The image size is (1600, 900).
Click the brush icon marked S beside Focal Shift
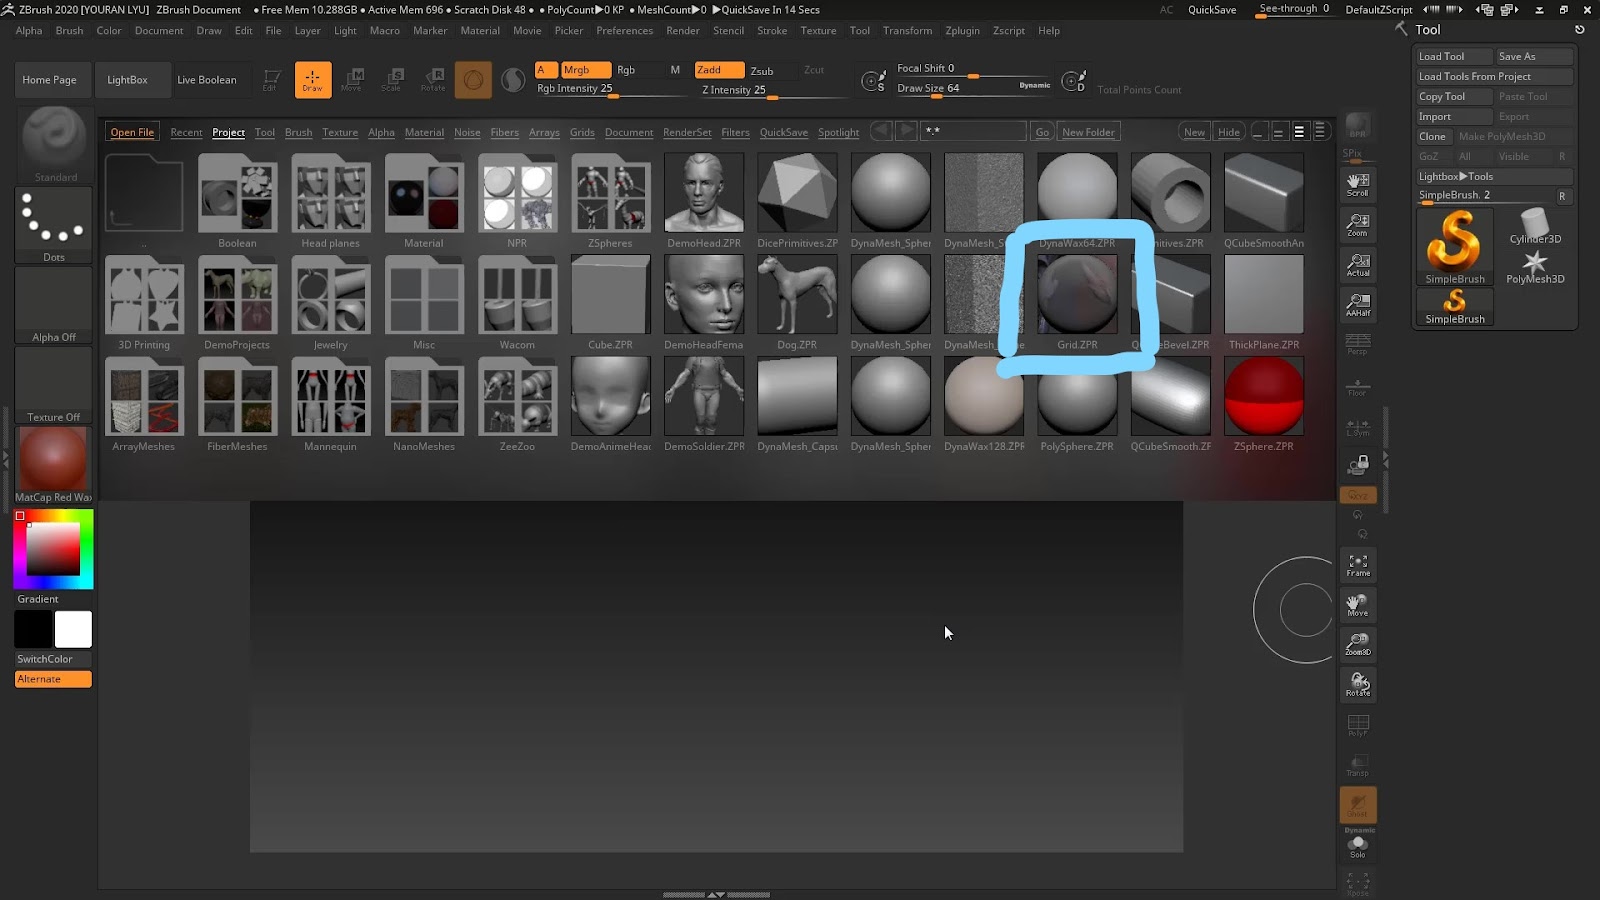pos(873,81)
